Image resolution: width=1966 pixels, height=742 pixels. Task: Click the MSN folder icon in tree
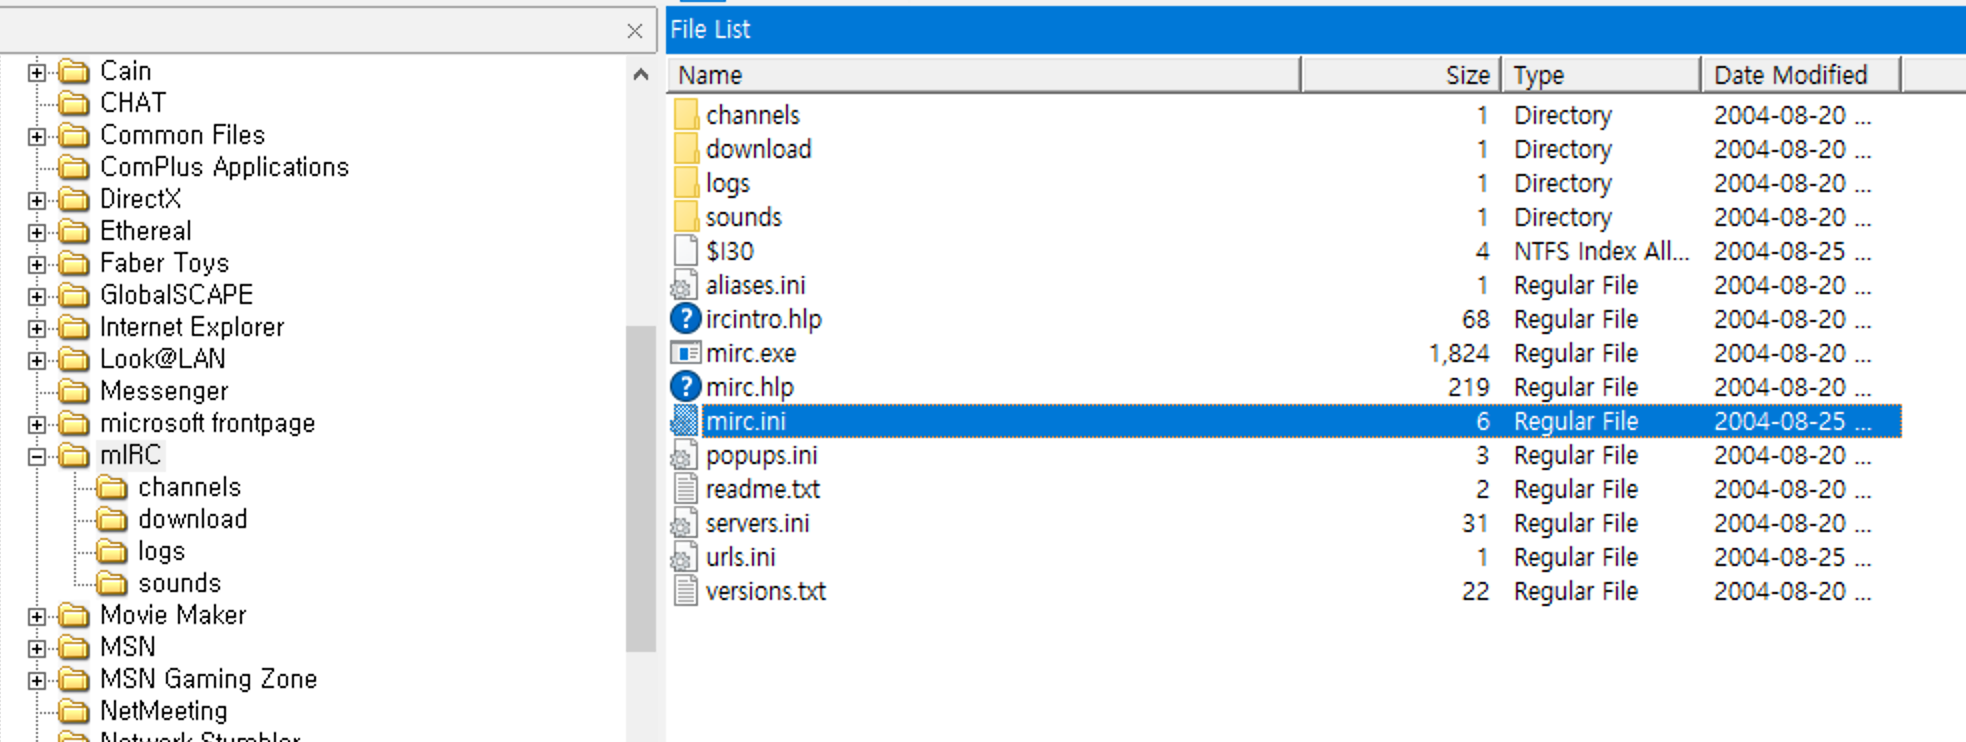74,647
